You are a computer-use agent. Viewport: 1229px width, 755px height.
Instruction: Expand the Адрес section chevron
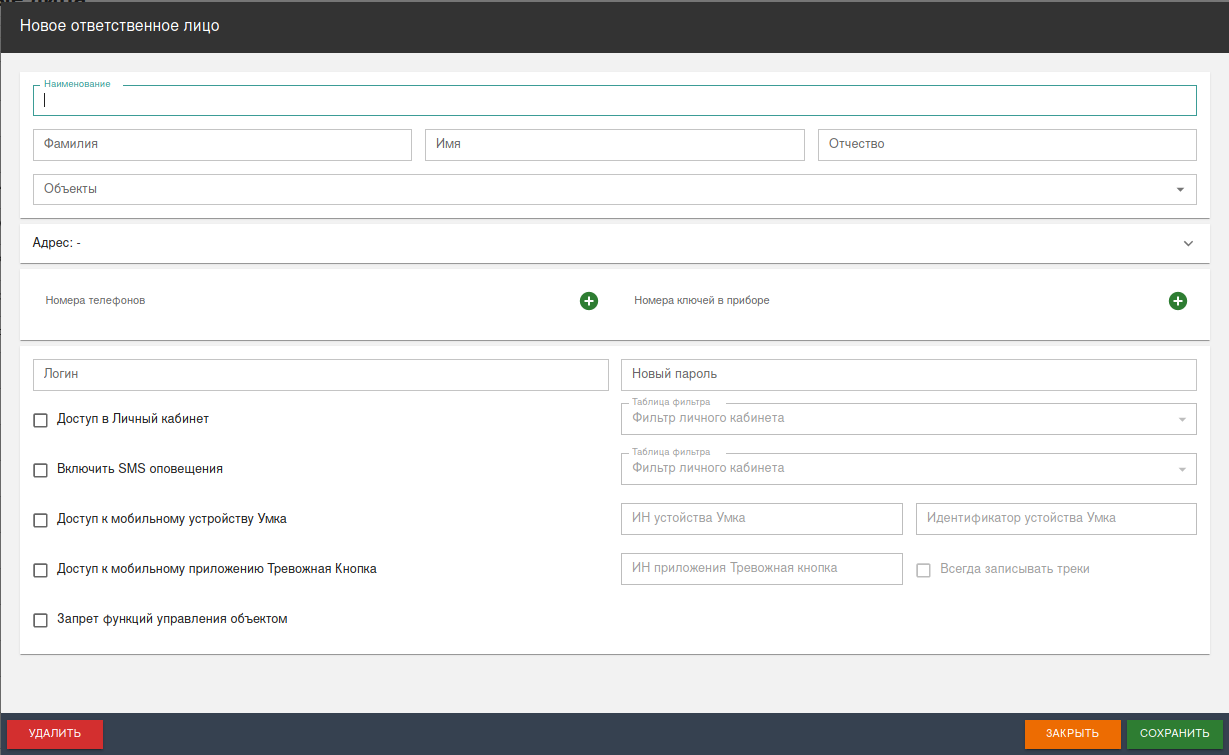tap(1188, 243)
